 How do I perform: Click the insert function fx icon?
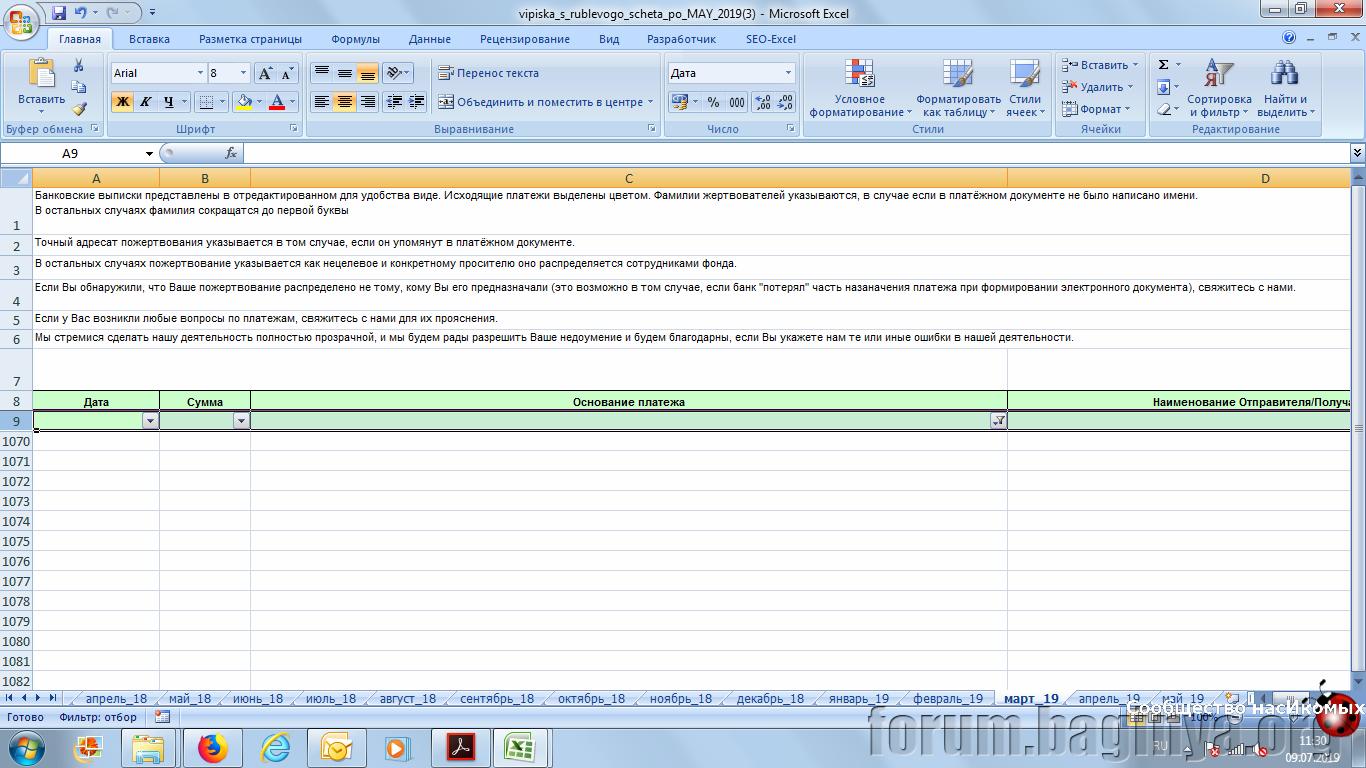pyautogui.click(x=231, y=153)
